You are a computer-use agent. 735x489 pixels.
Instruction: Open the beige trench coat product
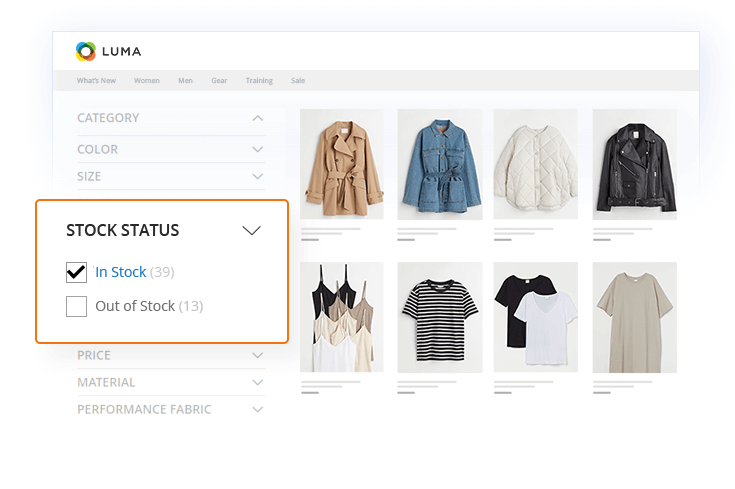pos(341,163)
